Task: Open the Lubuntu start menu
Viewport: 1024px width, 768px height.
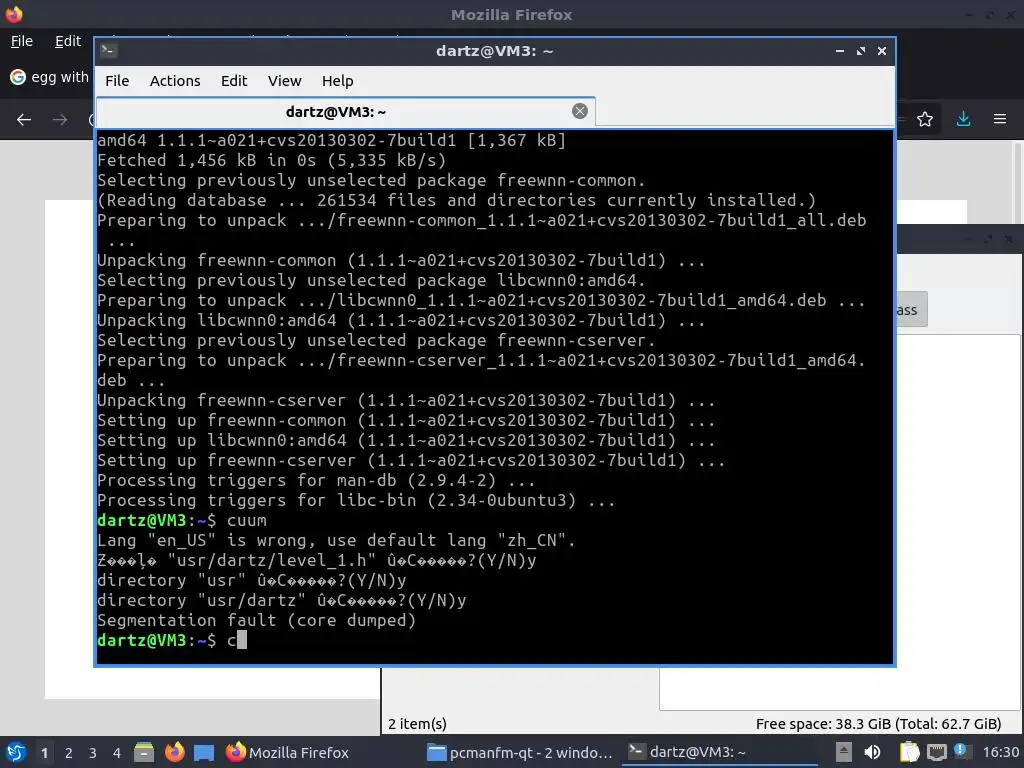Action: (16, 752)
